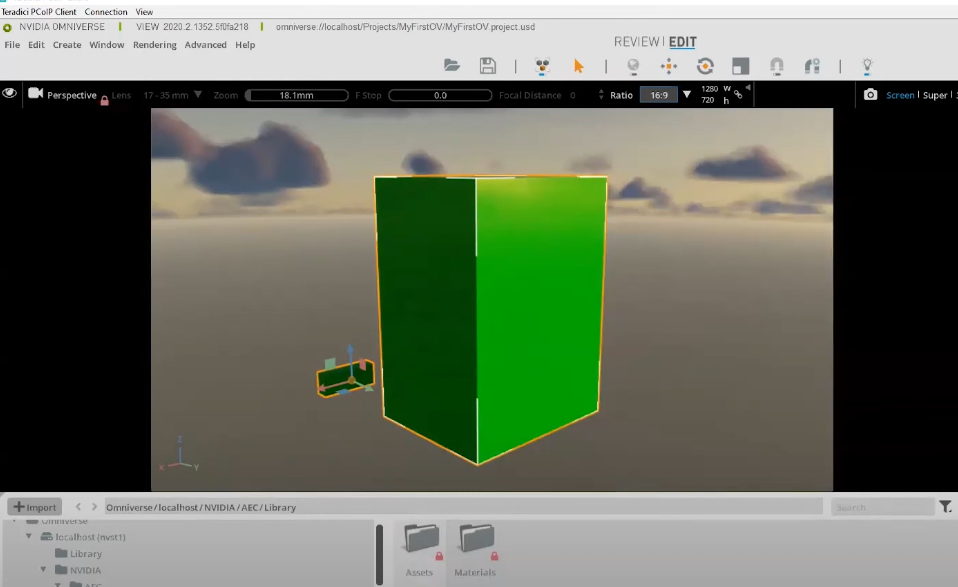Click the content browser path field

(463, 507)
